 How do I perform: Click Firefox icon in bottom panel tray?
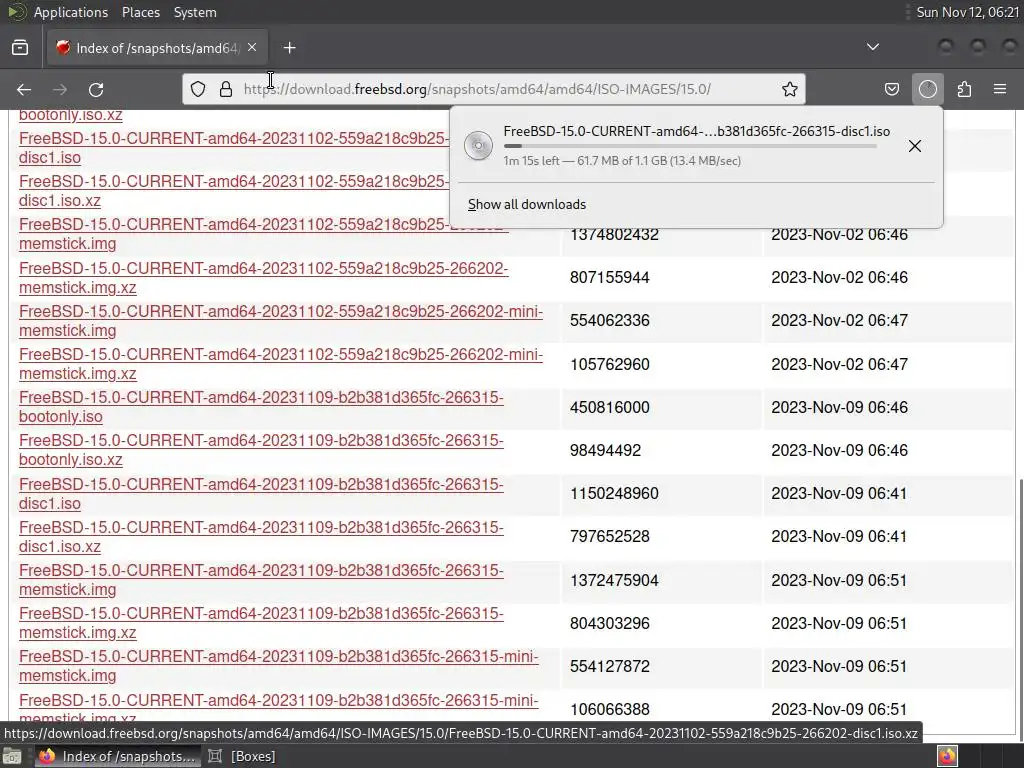[x=948, y=756]
